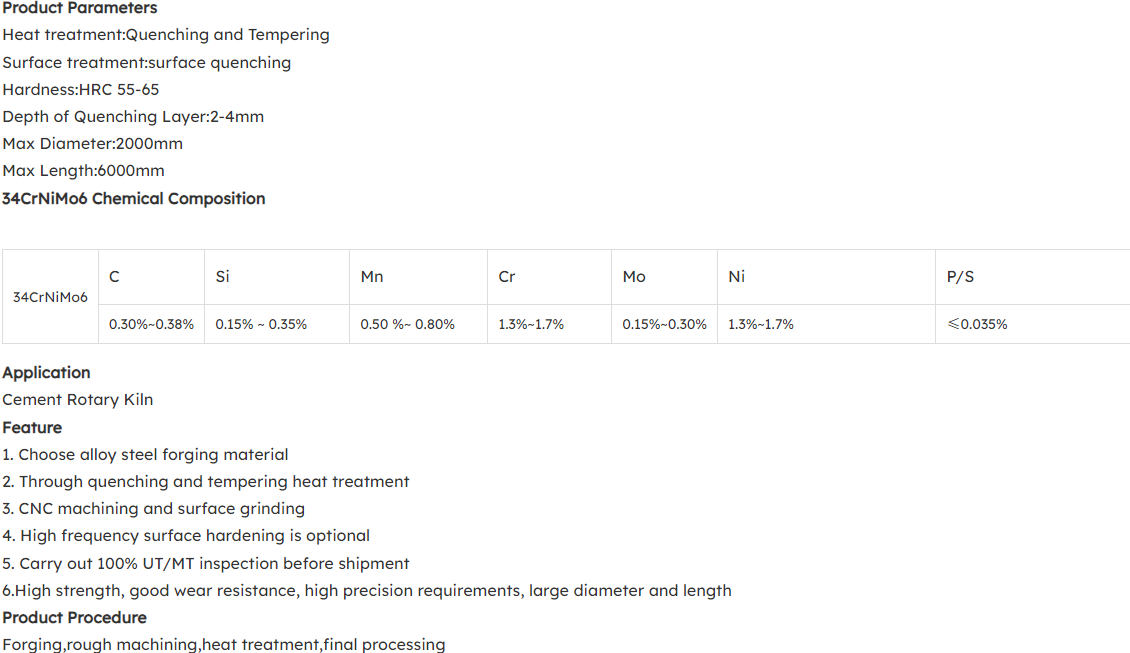Click the 100% UT/MT inspection line

click(205, 563)
